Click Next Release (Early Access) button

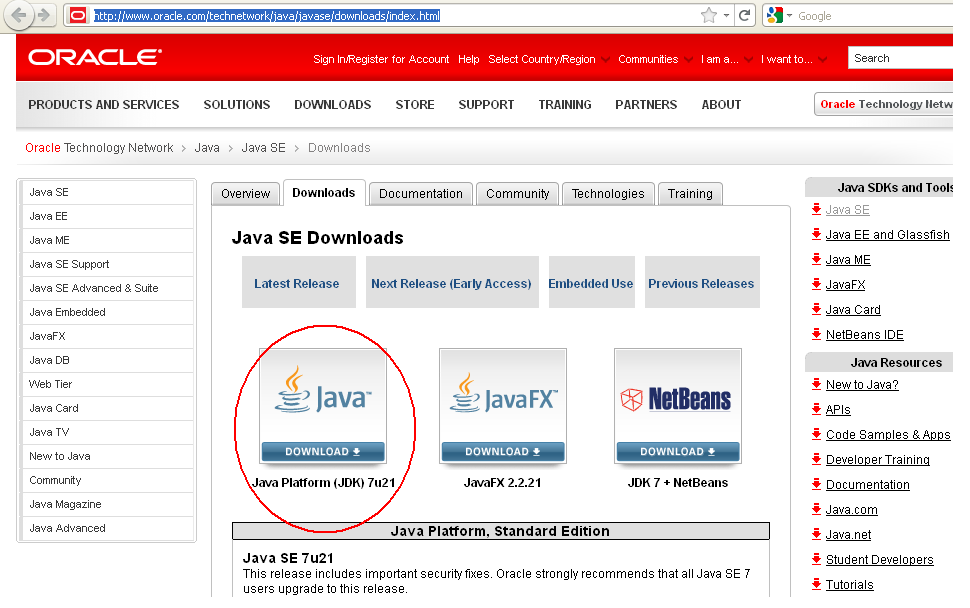(452, 282)
